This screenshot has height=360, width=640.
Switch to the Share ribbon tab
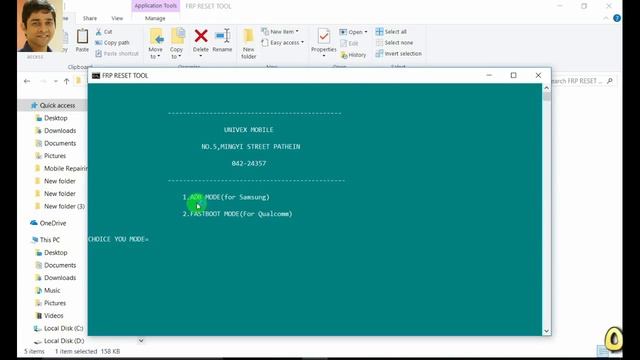tap(90, 18)
